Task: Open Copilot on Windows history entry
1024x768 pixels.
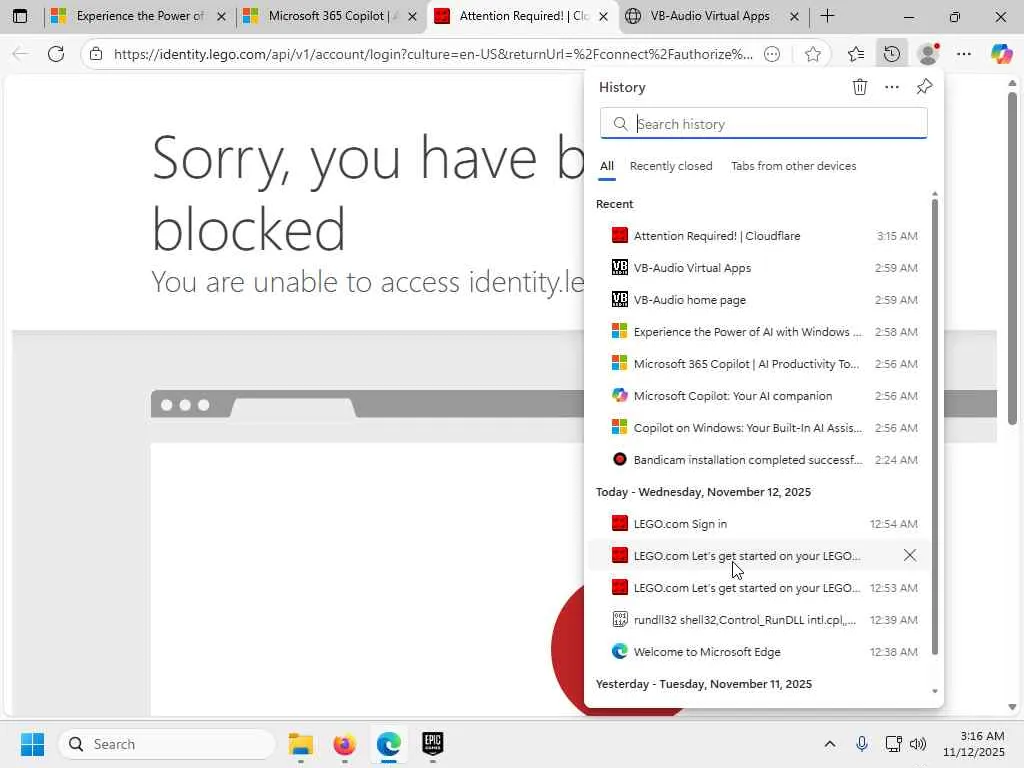Action: [x=758, y=428]
